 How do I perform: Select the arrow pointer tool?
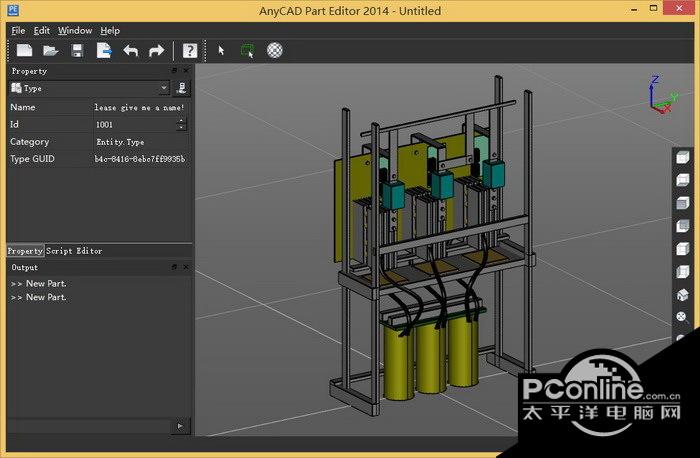221,50
